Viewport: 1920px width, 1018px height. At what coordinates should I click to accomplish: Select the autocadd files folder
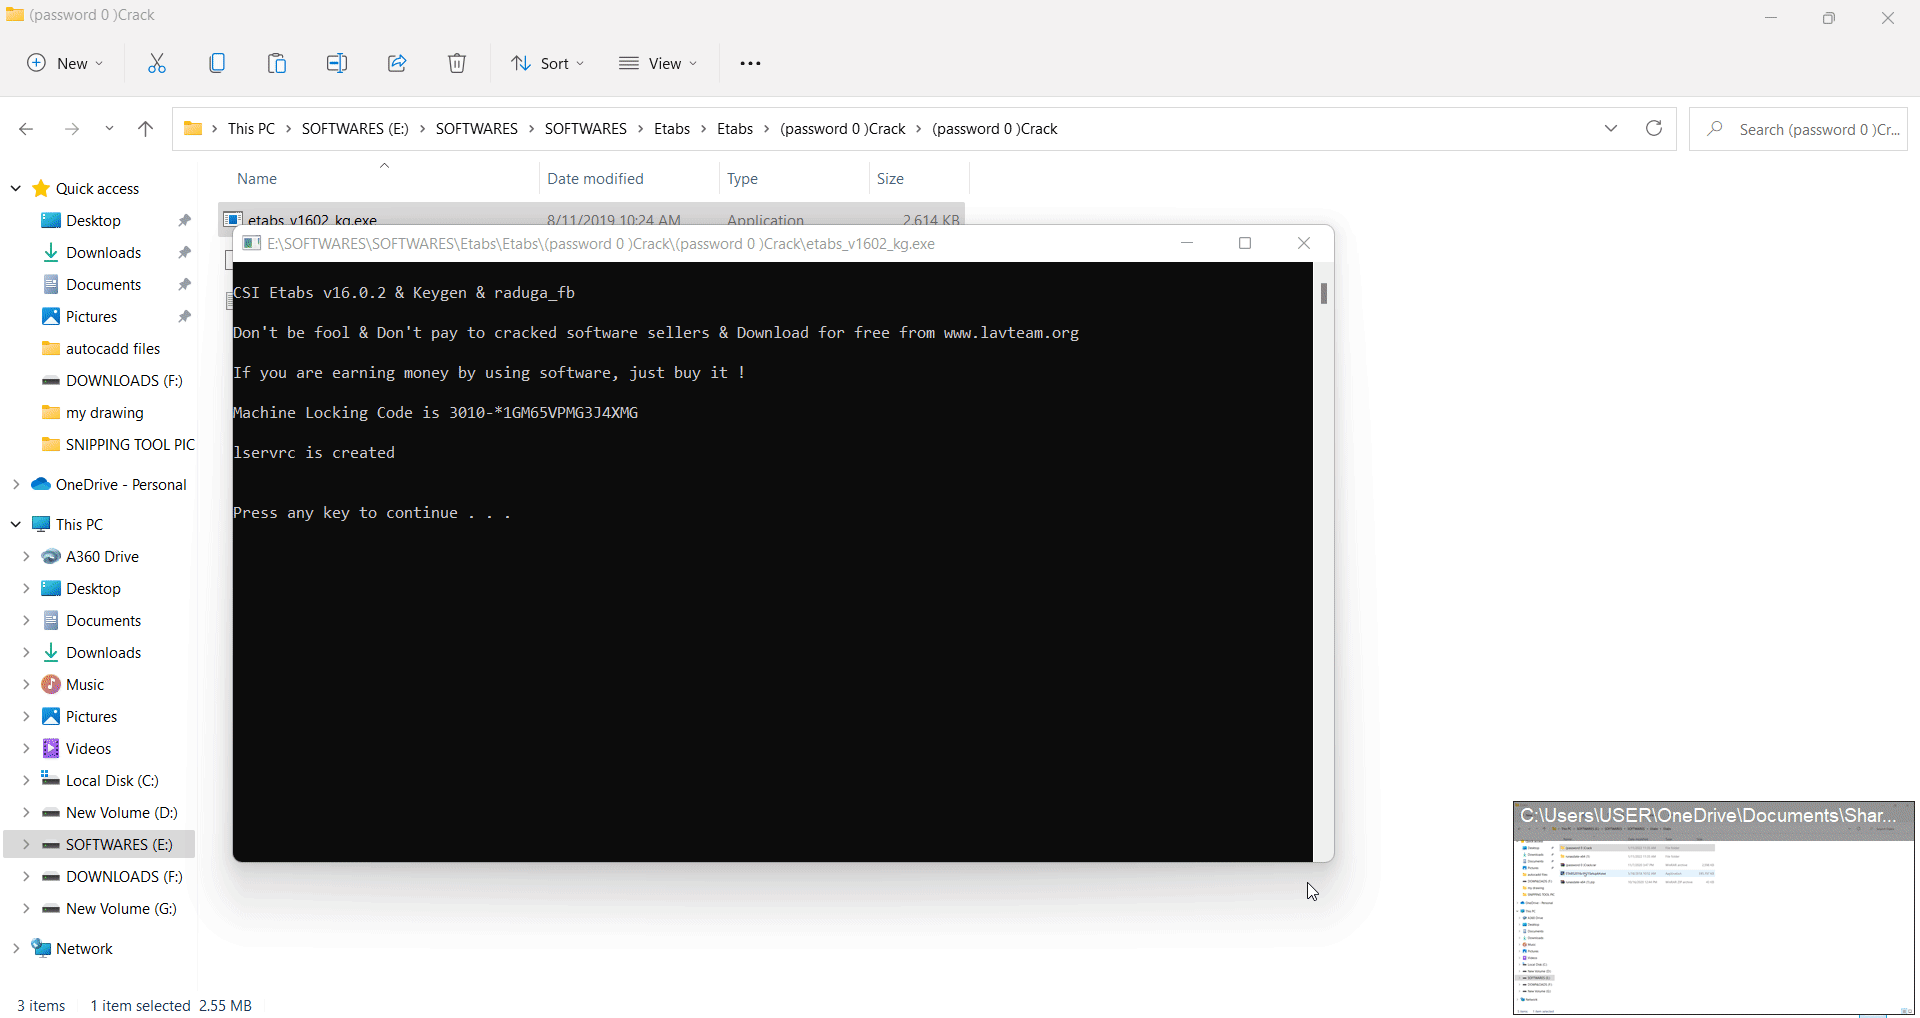pos(113,349)
